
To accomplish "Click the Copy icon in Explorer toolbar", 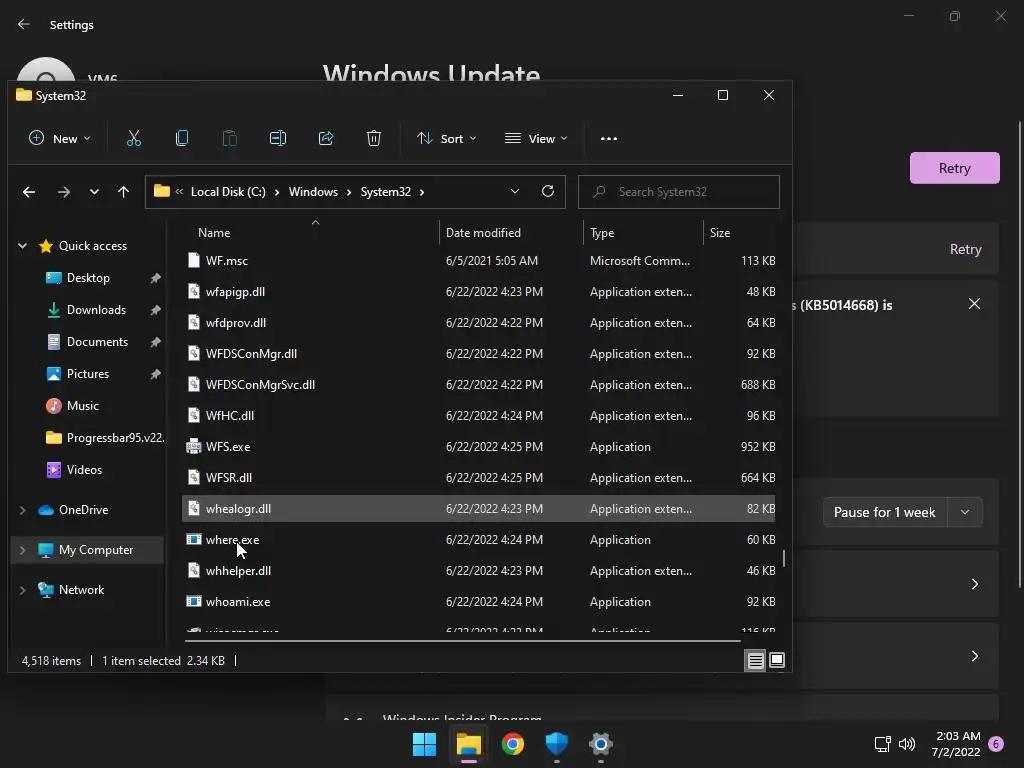I will pyautogui.click(x=182, y=138).
